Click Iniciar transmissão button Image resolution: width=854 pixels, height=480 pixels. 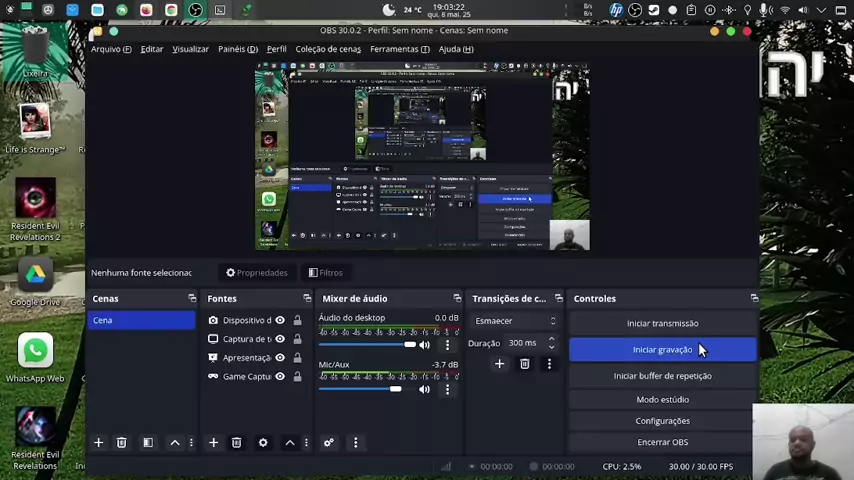662,323
